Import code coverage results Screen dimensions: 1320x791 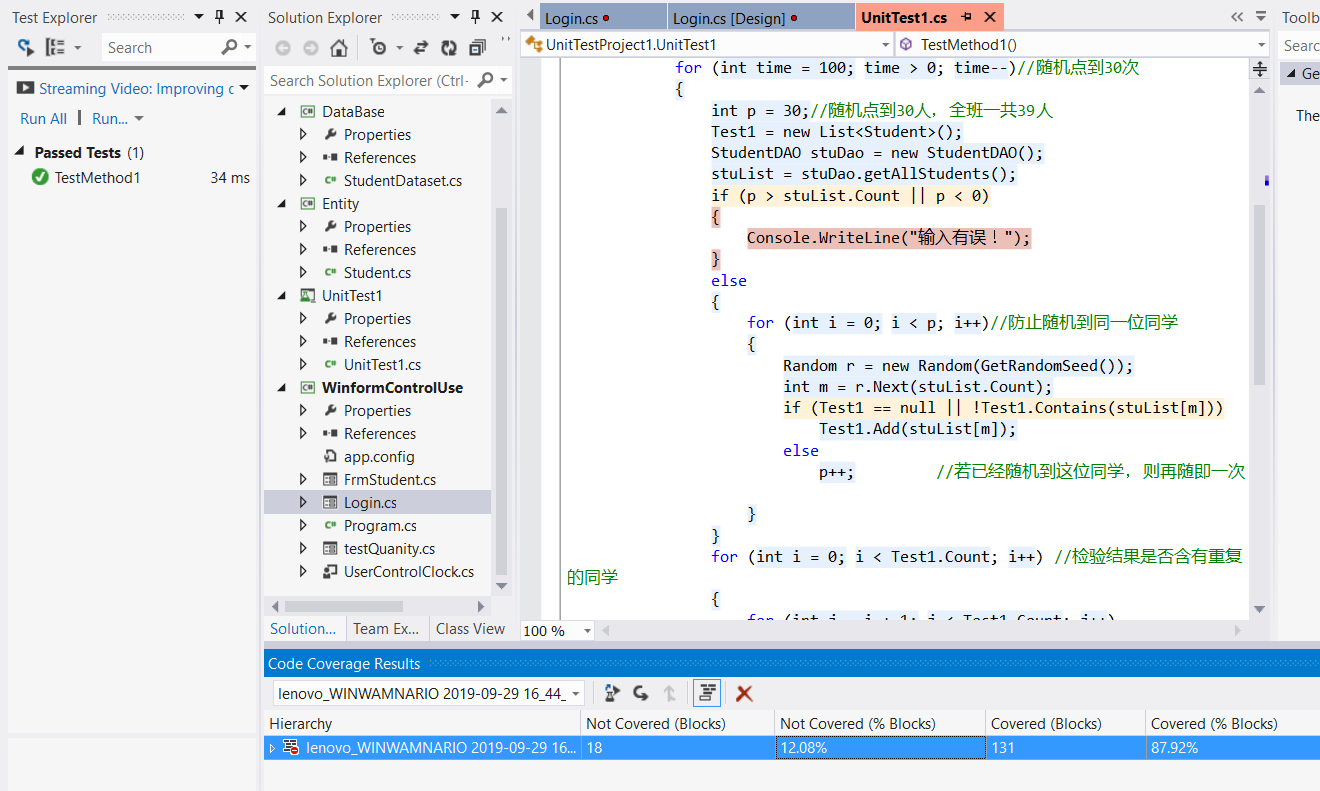(641, 693)
